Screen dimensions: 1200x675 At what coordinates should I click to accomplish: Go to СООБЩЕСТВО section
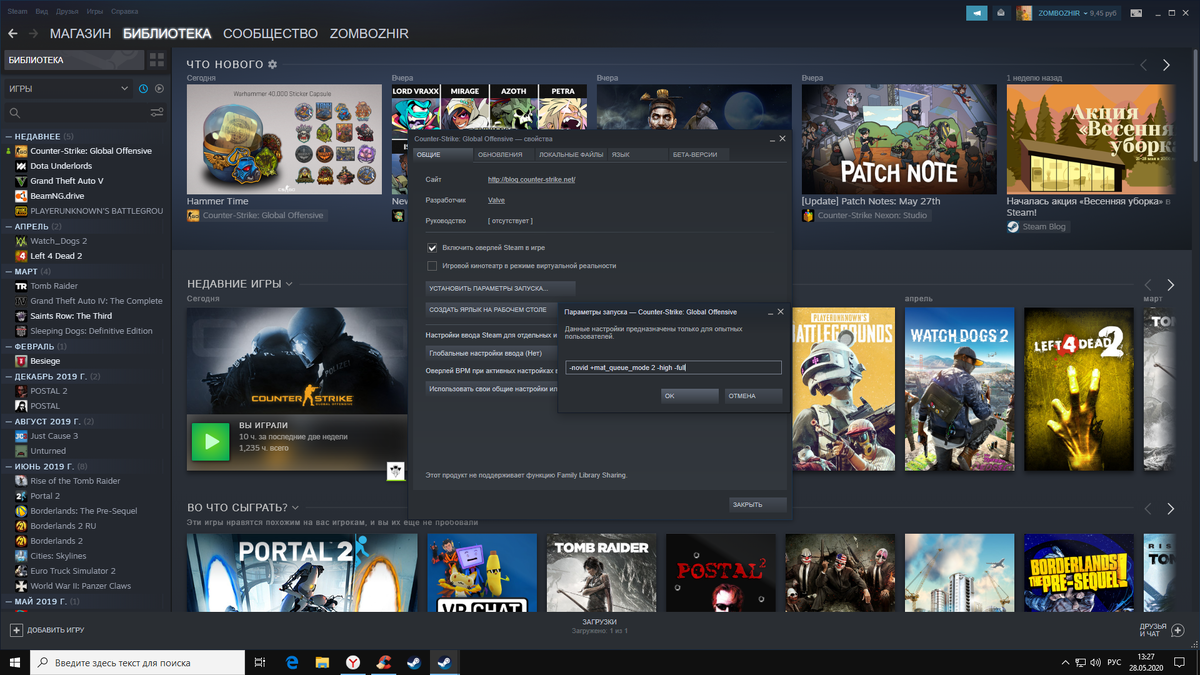coord(270,33)
